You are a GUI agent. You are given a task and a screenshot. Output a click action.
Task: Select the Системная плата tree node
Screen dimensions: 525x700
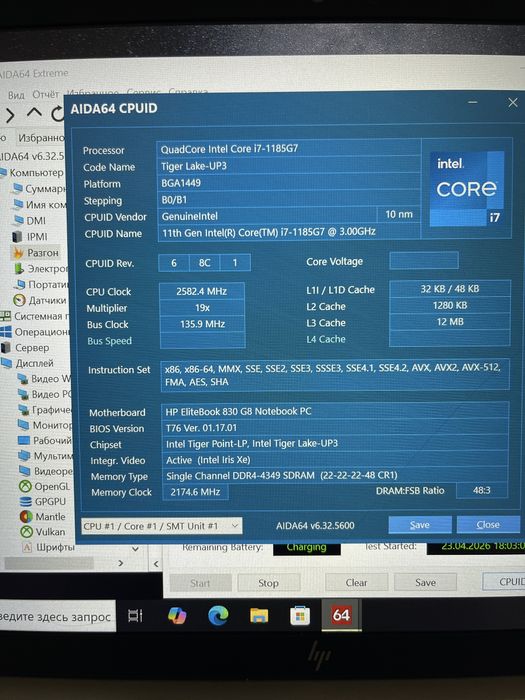(42, 317)
